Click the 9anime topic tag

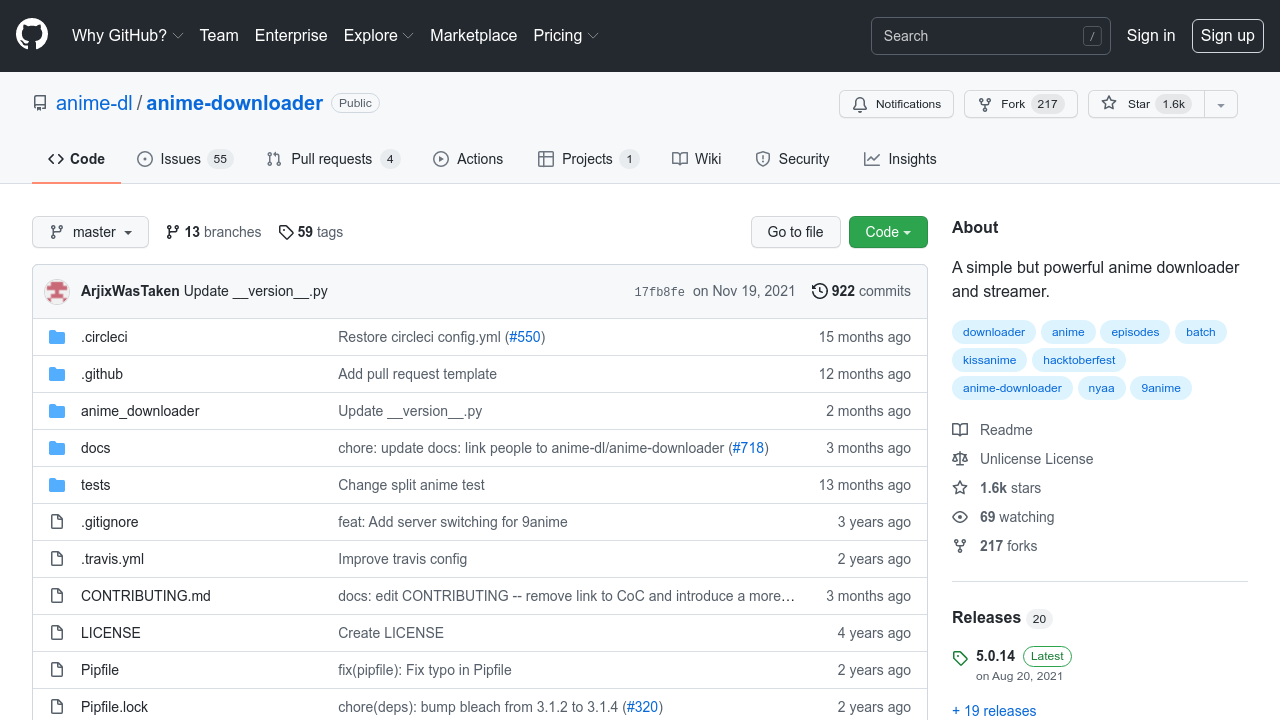click(1161, 388)
